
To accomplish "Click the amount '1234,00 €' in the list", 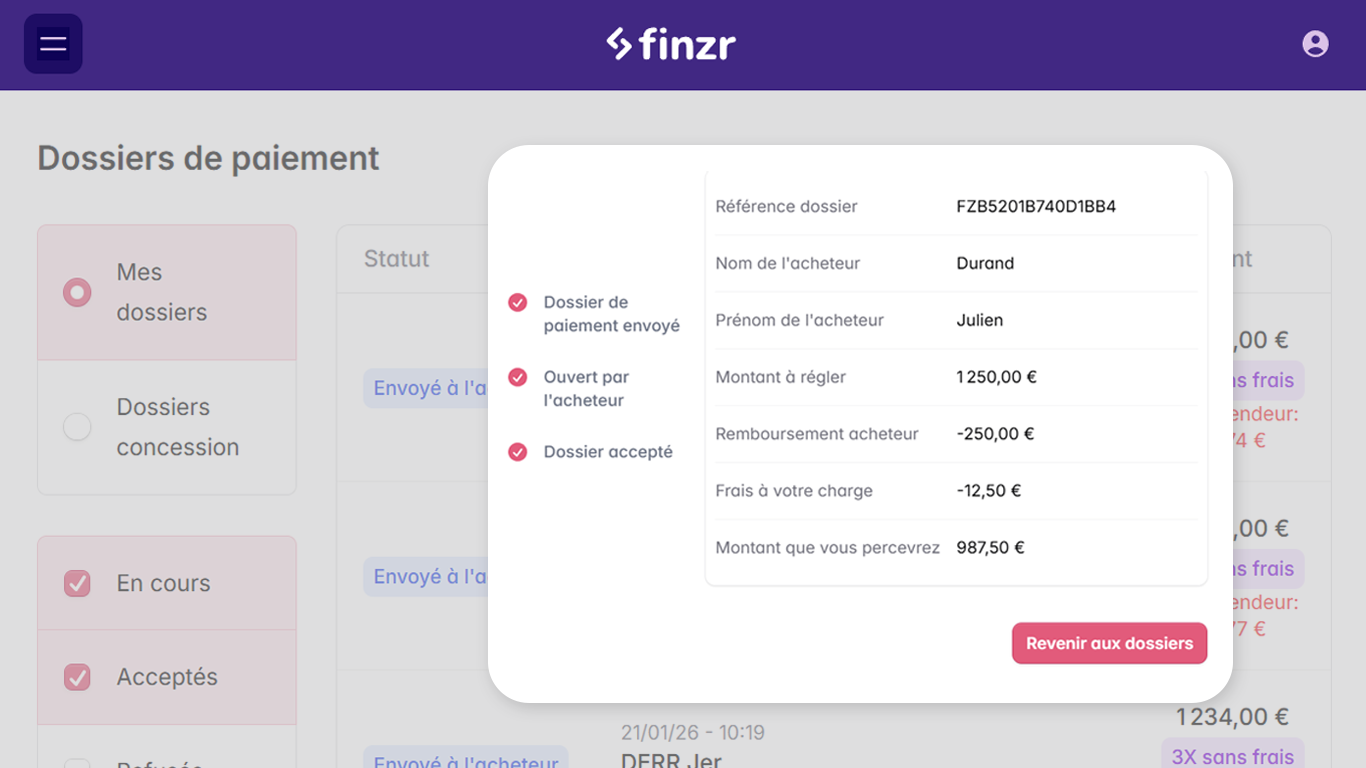I will tap(1234, 716).
